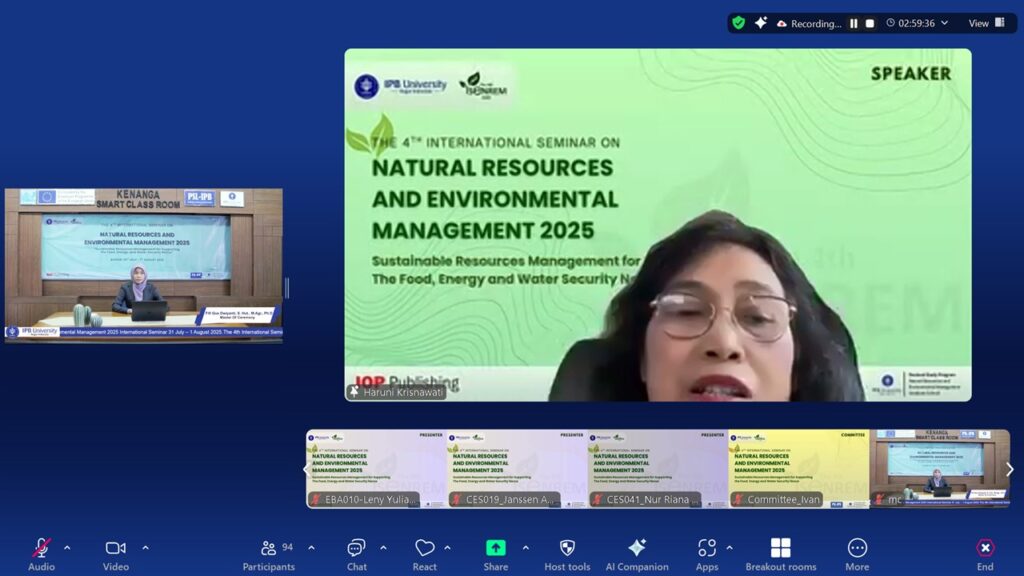Stop the recording with the square button

[x=870, y=23]
